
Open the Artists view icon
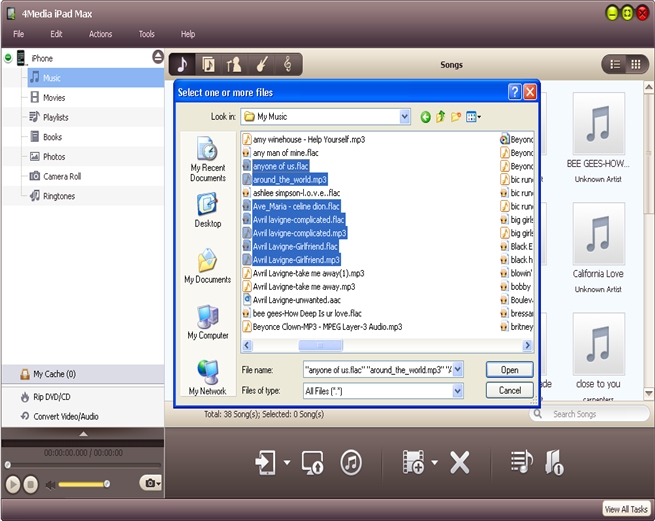click(x=234, y=64)
